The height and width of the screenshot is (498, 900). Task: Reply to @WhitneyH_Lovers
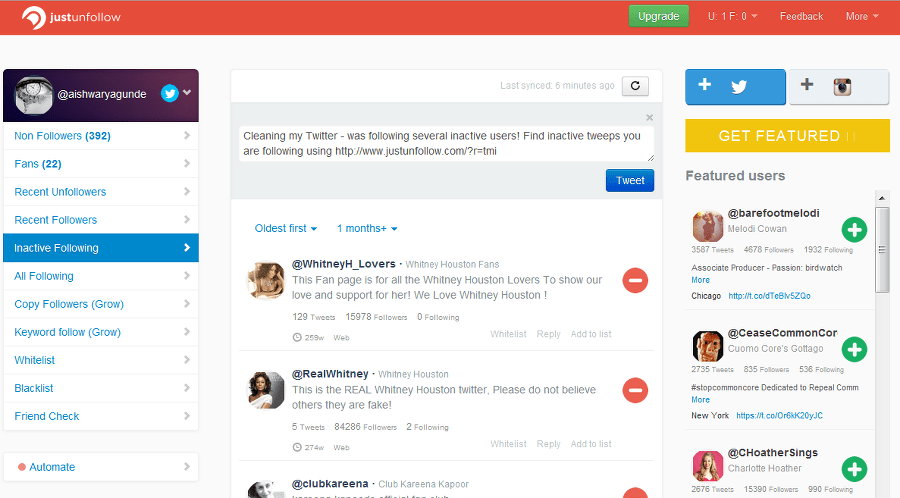(548, 334)
